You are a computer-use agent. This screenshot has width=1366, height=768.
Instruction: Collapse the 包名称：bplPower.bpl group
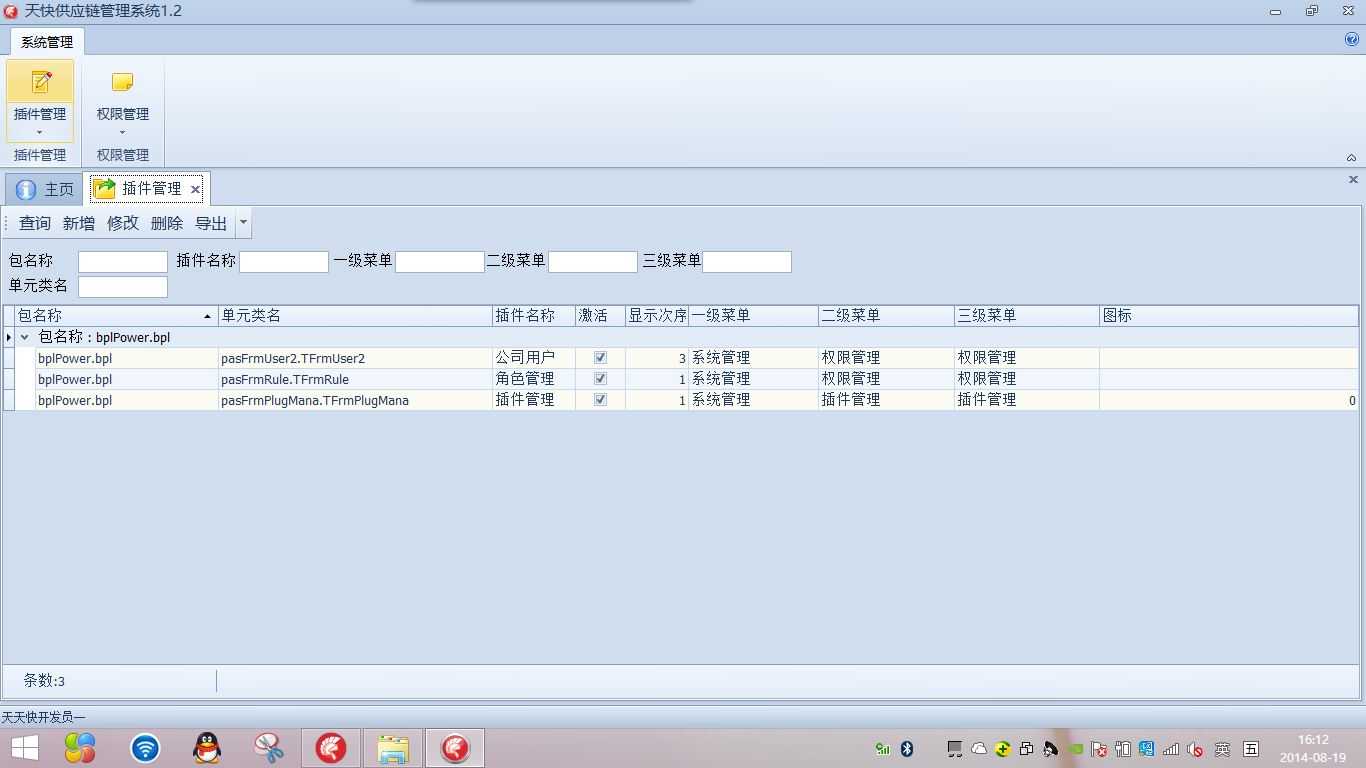(x=25, y=337)
